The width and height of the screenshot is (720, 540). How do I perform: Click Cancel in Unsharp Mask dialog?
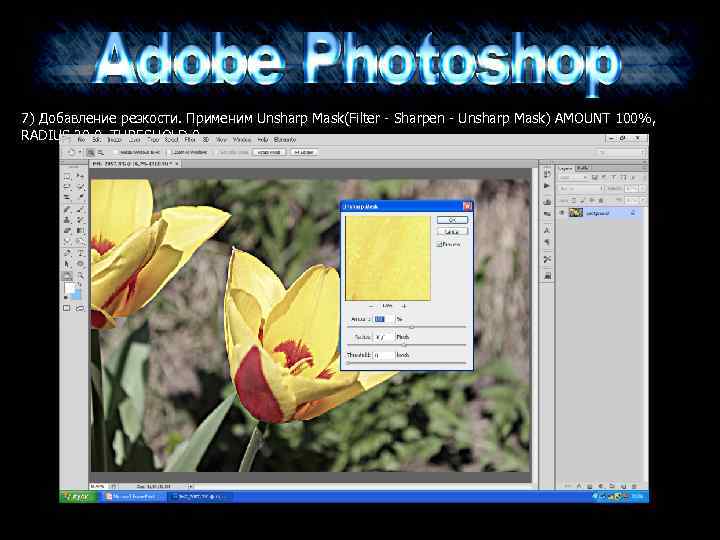452,232
